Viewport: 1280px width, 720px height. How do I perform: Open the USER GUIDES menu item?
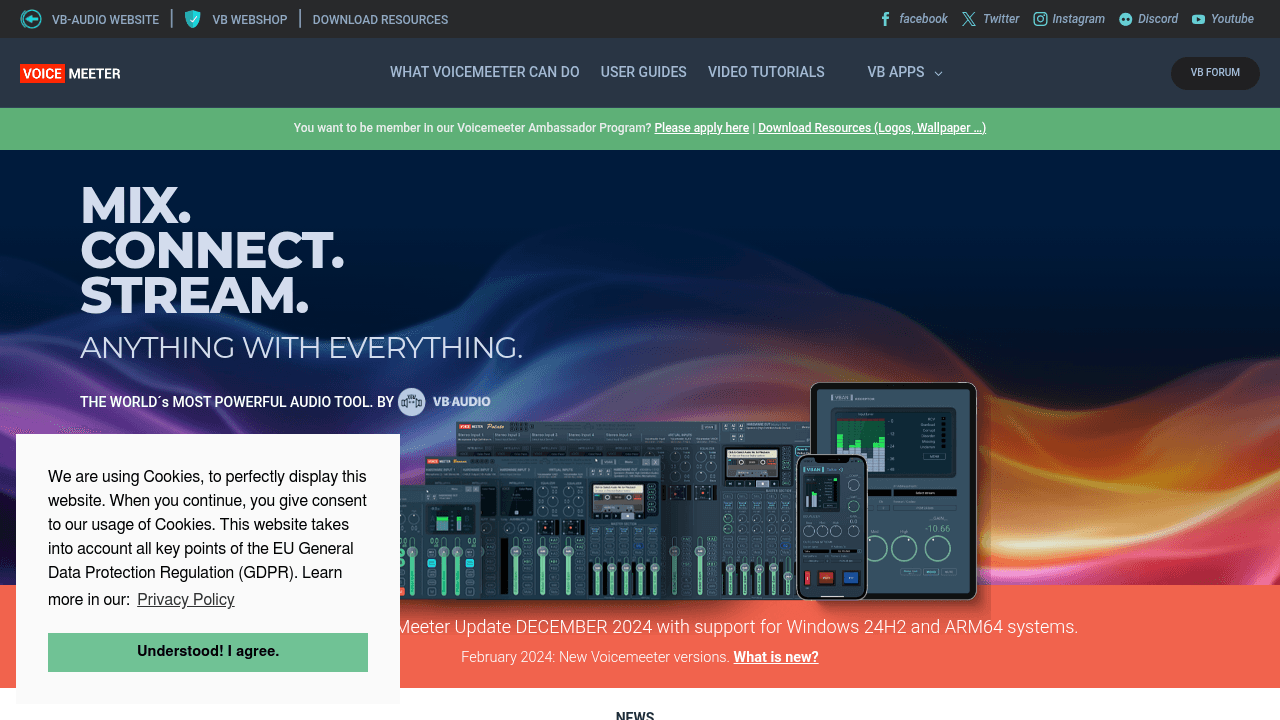click(x=643, y=72)
